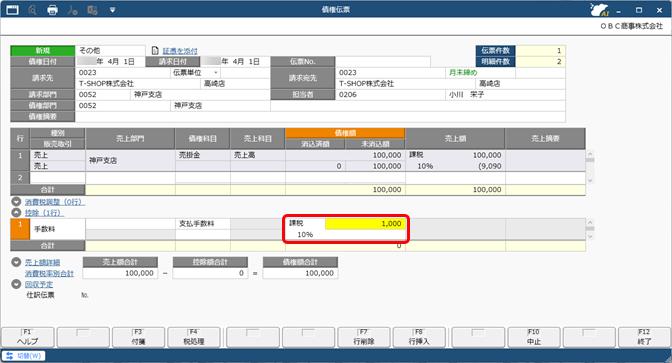Click the 債権額合計 value 100,000
Viewport: 672px width, 363px height.
point(300,273)
